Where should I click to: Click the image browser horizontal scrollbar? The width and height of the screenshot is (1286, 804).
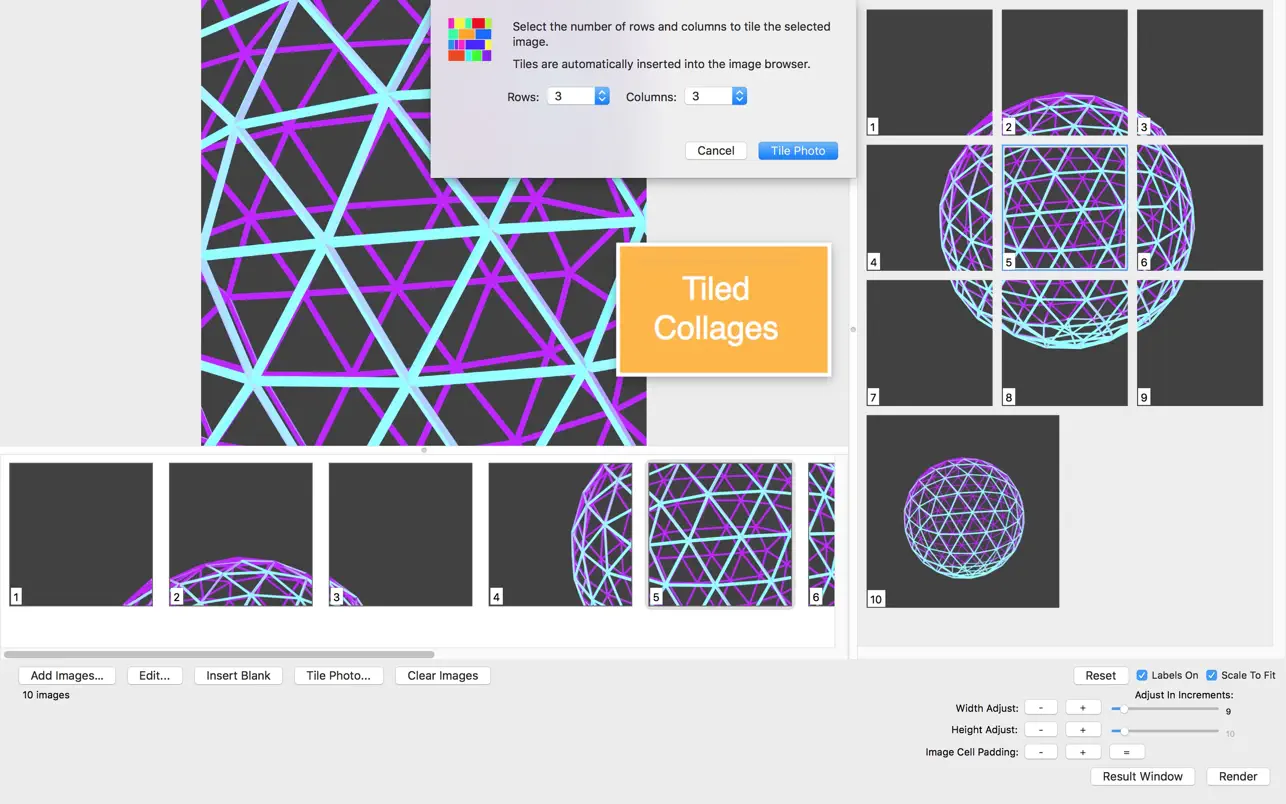point(219,655)
